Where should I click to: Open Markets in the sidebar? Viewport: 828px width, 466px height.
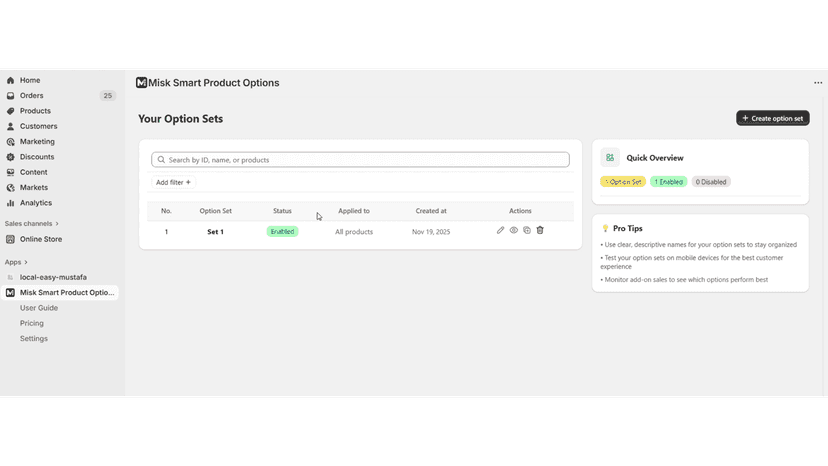(x=34, y=188)
